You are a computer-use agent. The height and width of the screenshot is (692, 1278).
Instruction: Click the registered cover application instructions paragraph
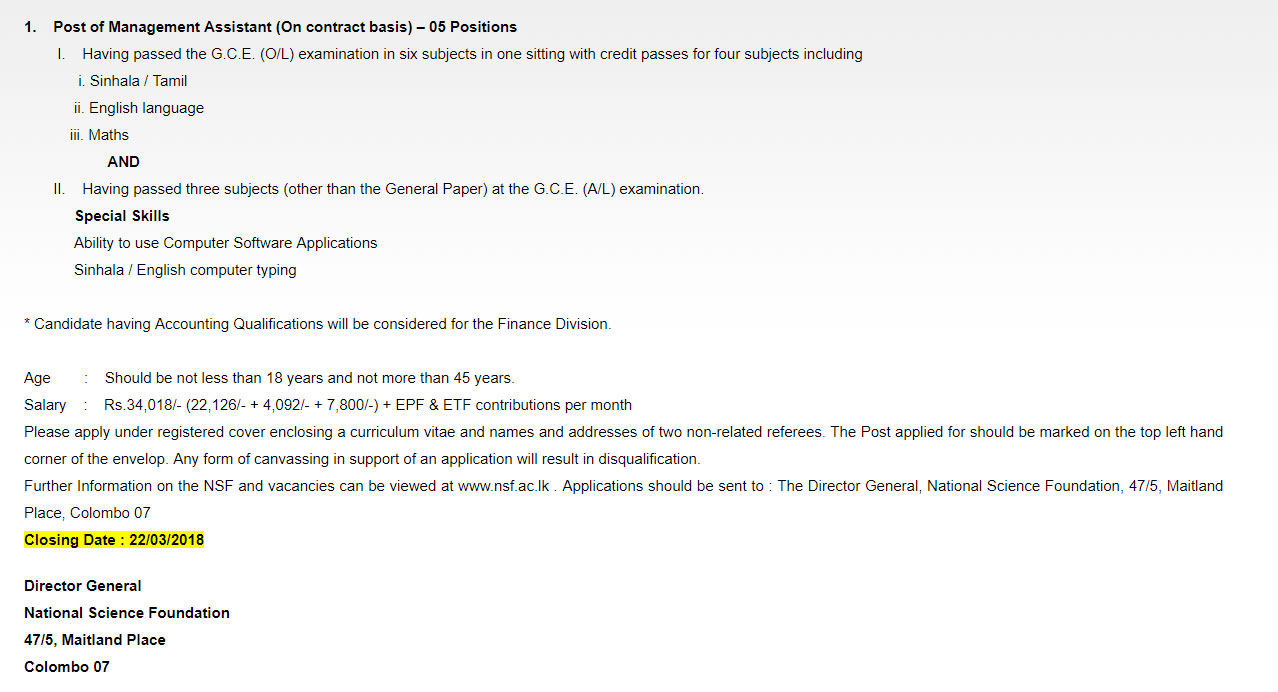[624, 445]
